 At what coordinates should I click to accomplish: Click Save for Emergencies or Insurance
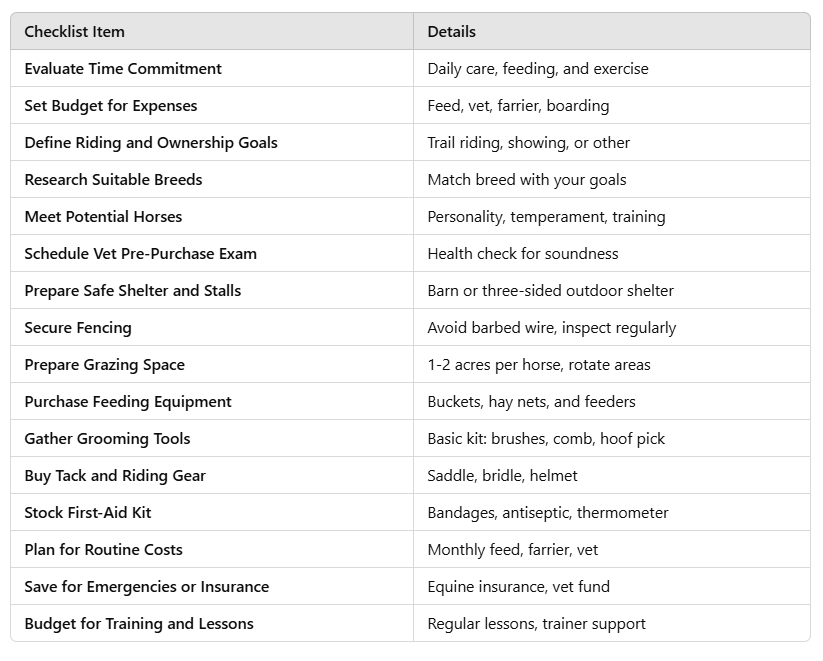click(x=147, y=586)
